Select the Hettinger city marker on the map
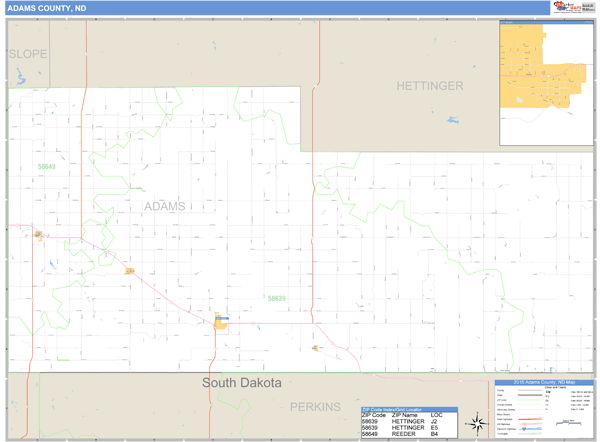The image size is (600, 442). [220, 322]
